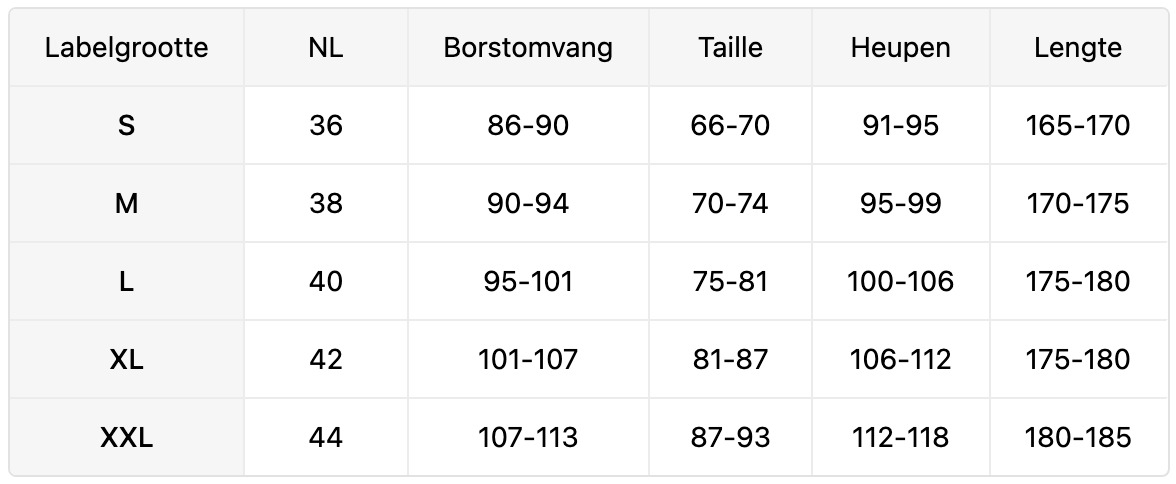Image resolution: width=1176 pixels, height=484 pixels.
Task: Select Heupen value 100-106
Action: (900, 282)
